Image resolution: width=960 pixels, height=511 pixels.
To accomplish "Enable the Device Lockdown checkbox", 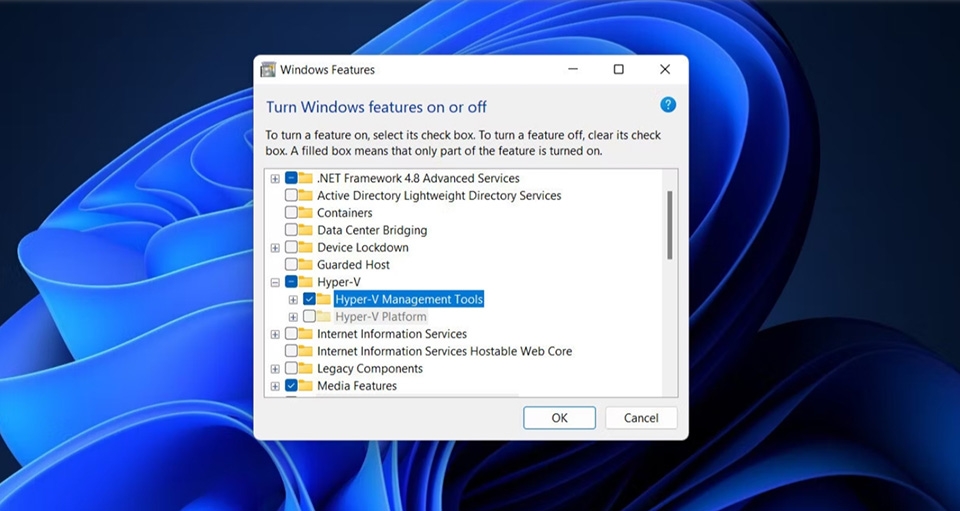I will tap(291, 248).
